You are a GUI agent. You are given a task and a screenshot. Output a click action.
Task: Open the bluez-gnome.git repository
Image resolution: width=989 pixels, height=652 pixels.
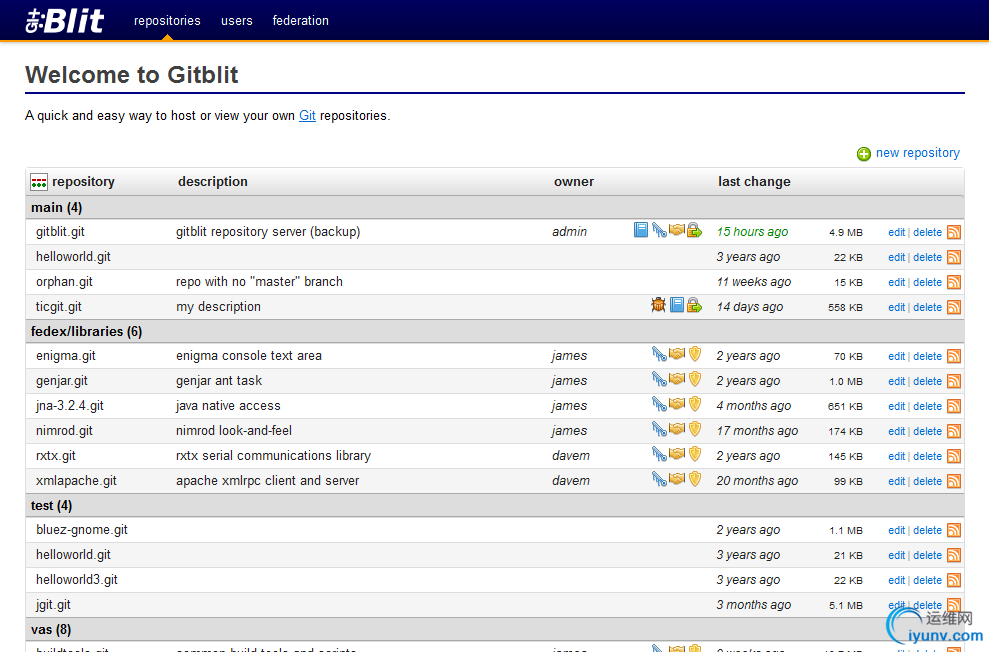[x=81, y=530]
